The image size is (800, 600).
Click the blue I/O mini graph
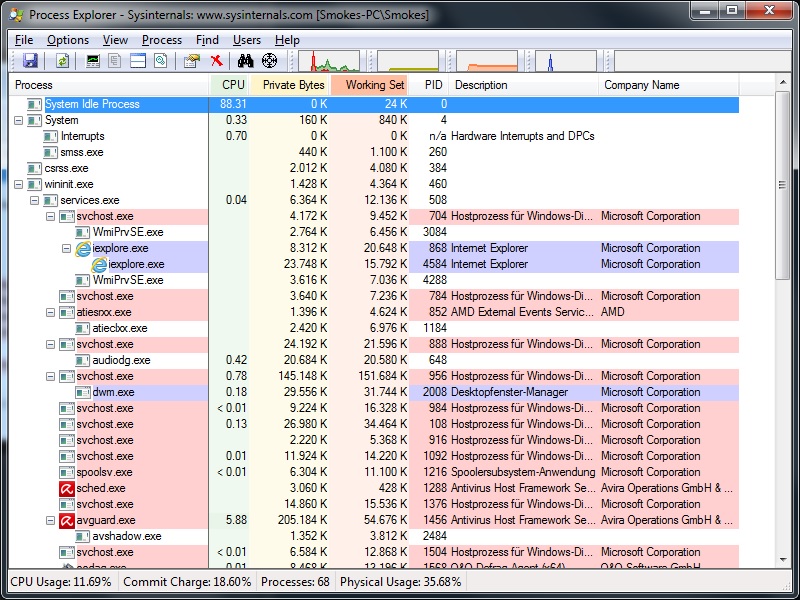[566, 61]
